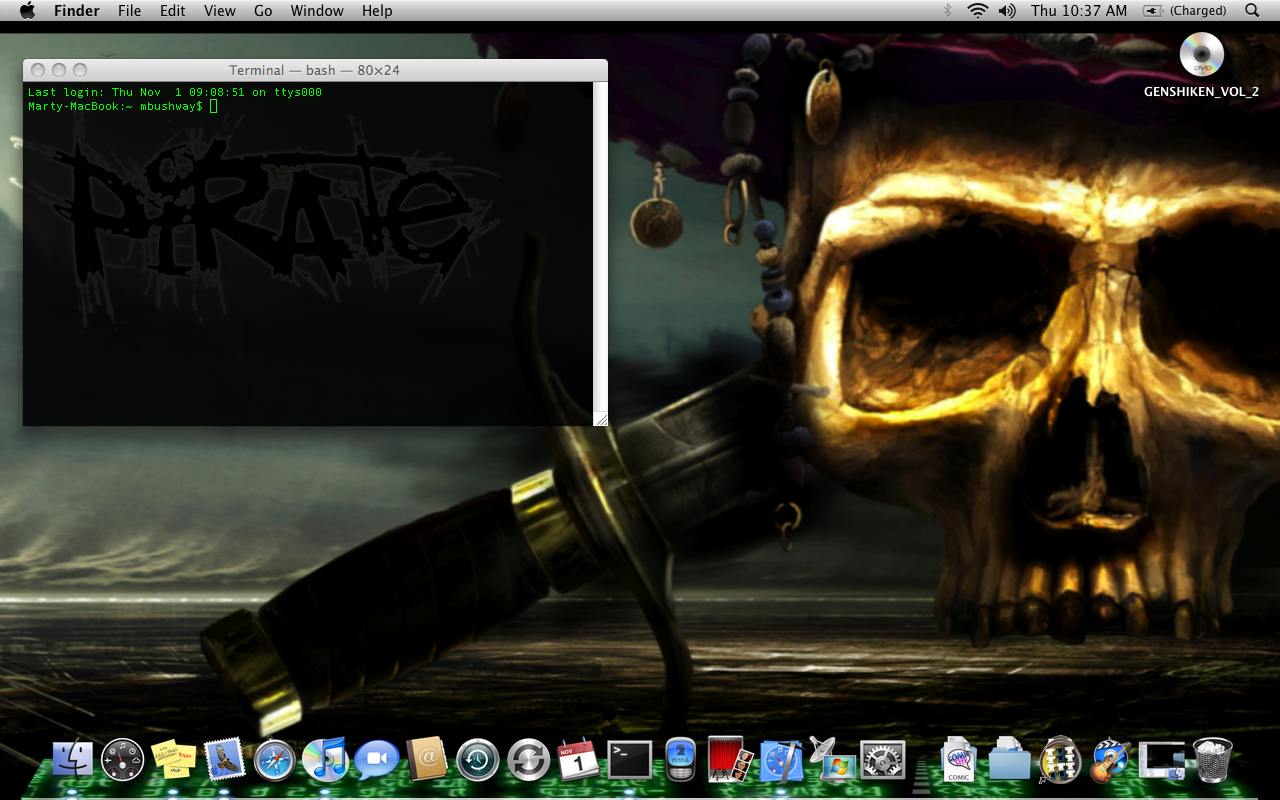
Task: Open Address Book from the Dock
Action: [x=427, y=761]
